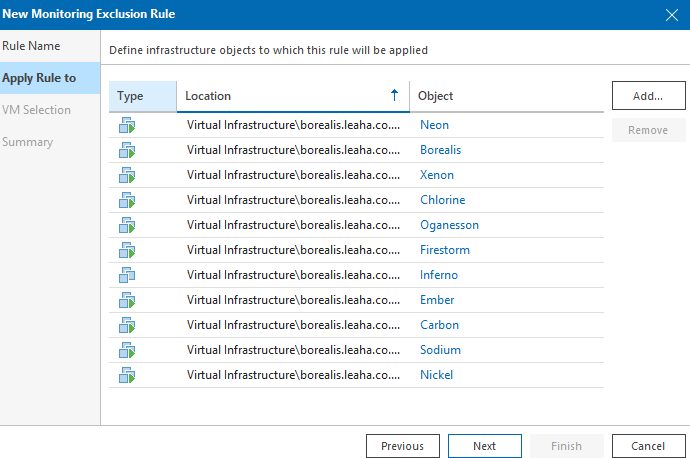
Task: Open the Carbon object link
Action: tap(439, 325)
